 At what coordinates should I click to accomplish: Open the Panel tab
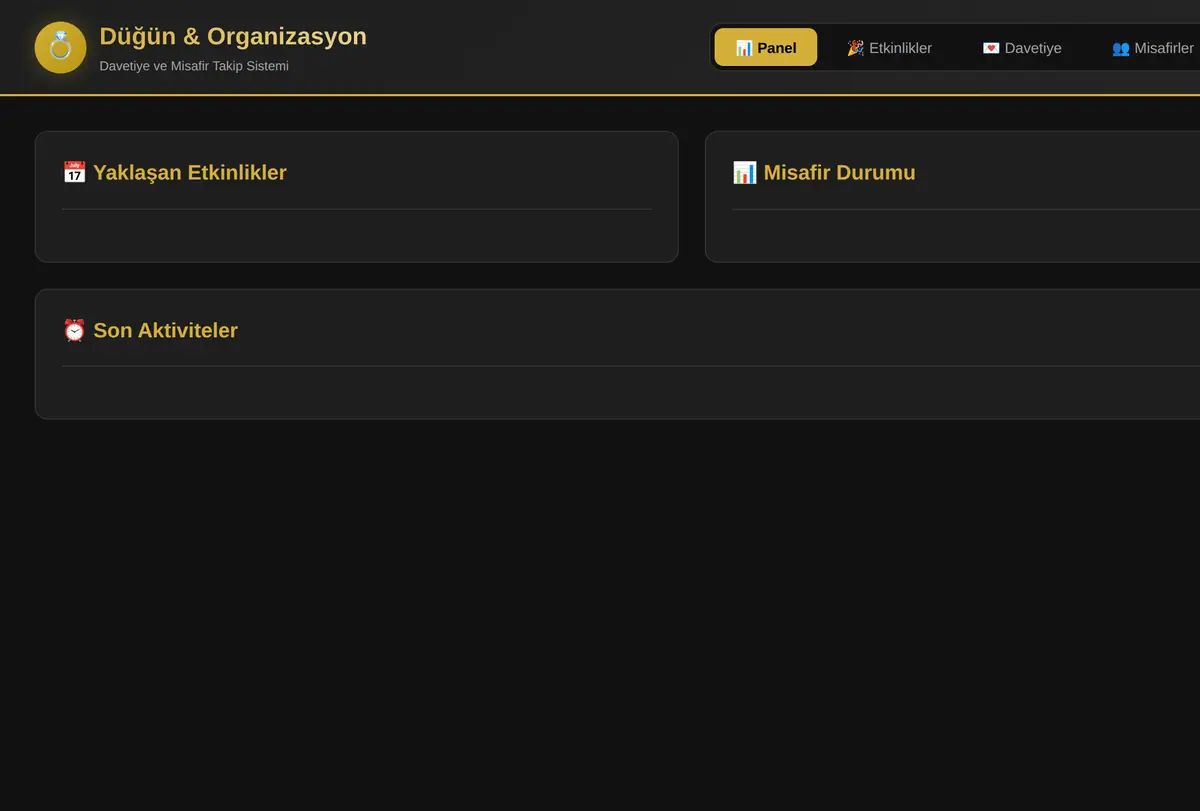pyautogui.click(x=766, y=47)
